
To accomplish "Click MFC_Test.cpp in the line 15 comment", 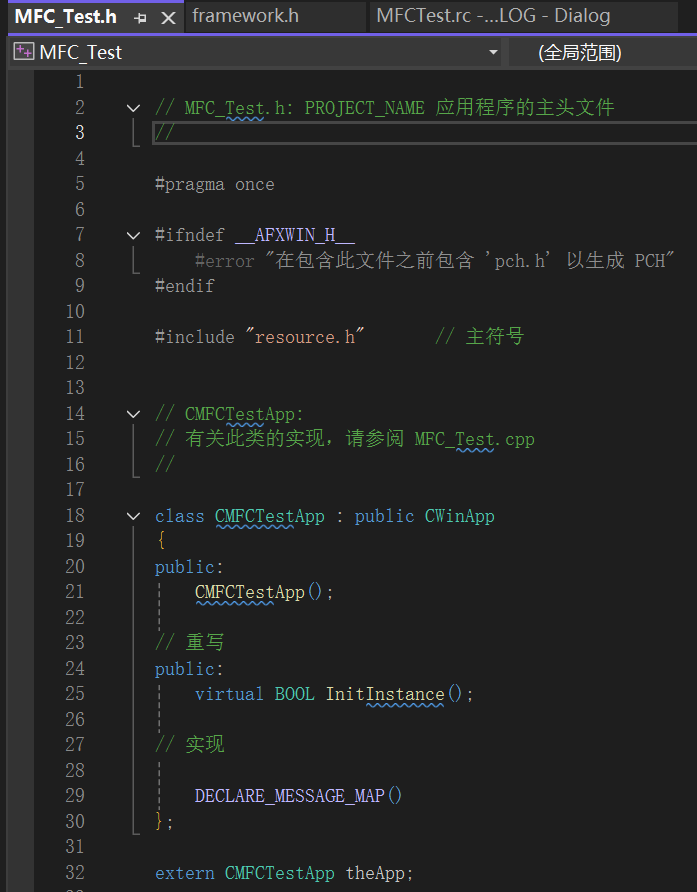I will click(475, 439).
